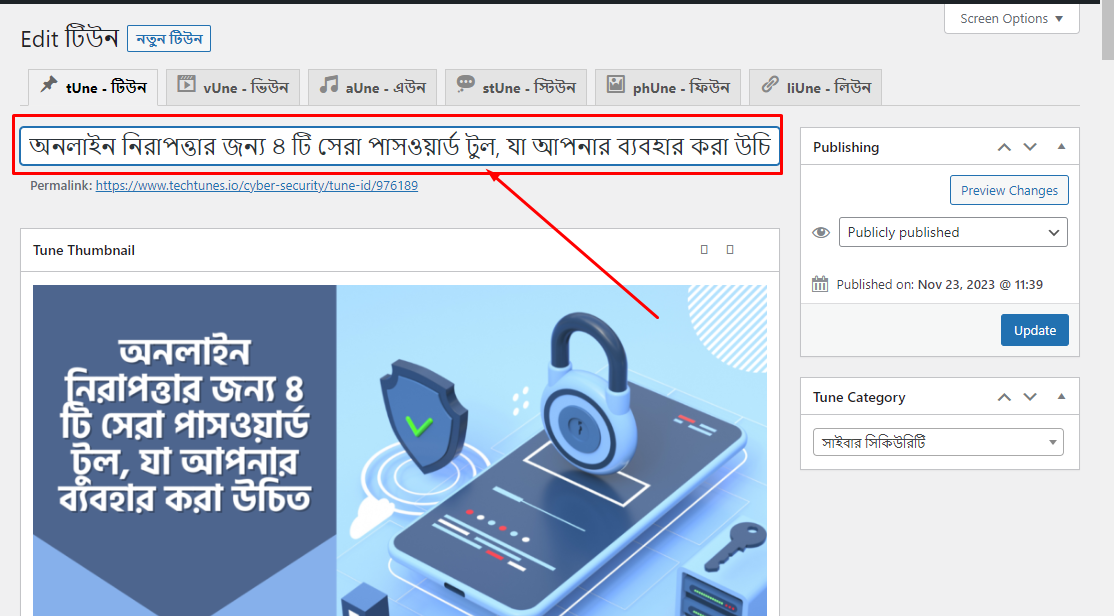Move Publishing panel up using its up arrow
This screenshot has width=1114, height=616.
[x=1004, y=146]
